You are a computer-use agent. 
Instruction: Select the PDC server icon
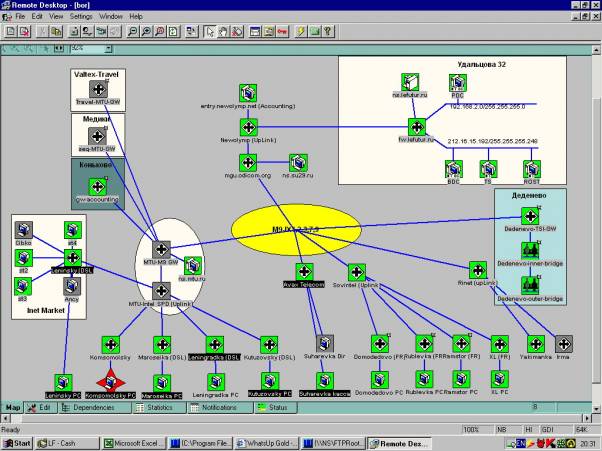[458, 83]
